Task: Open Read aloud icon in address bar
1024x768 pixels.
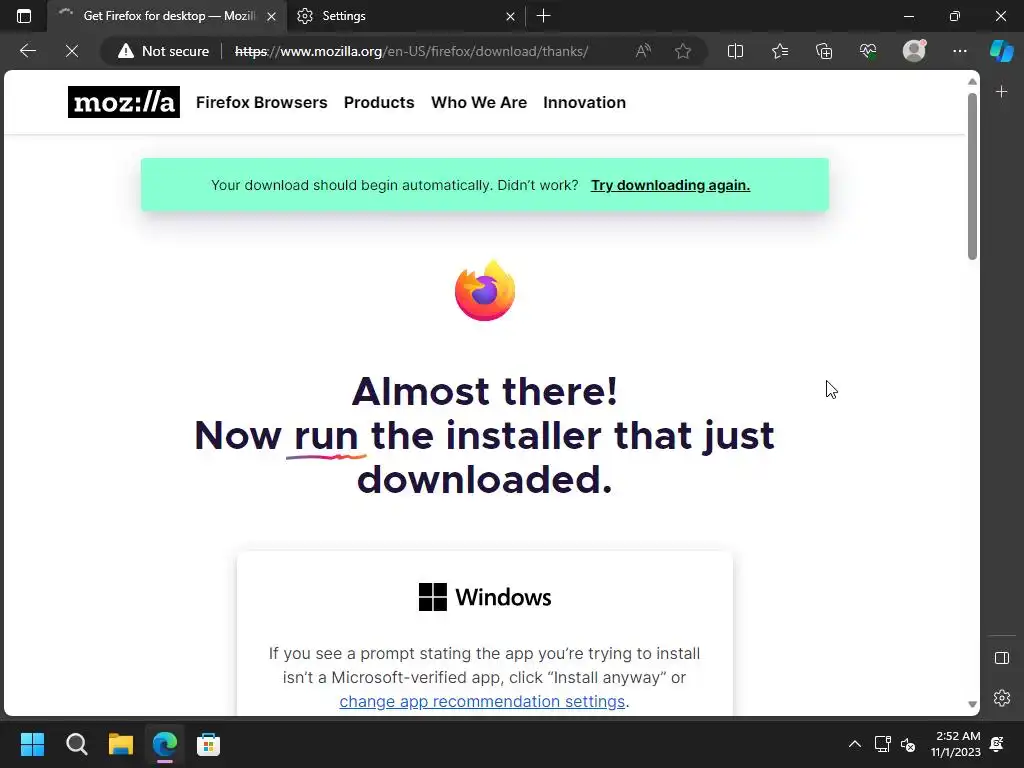Action: click(643, 51)
